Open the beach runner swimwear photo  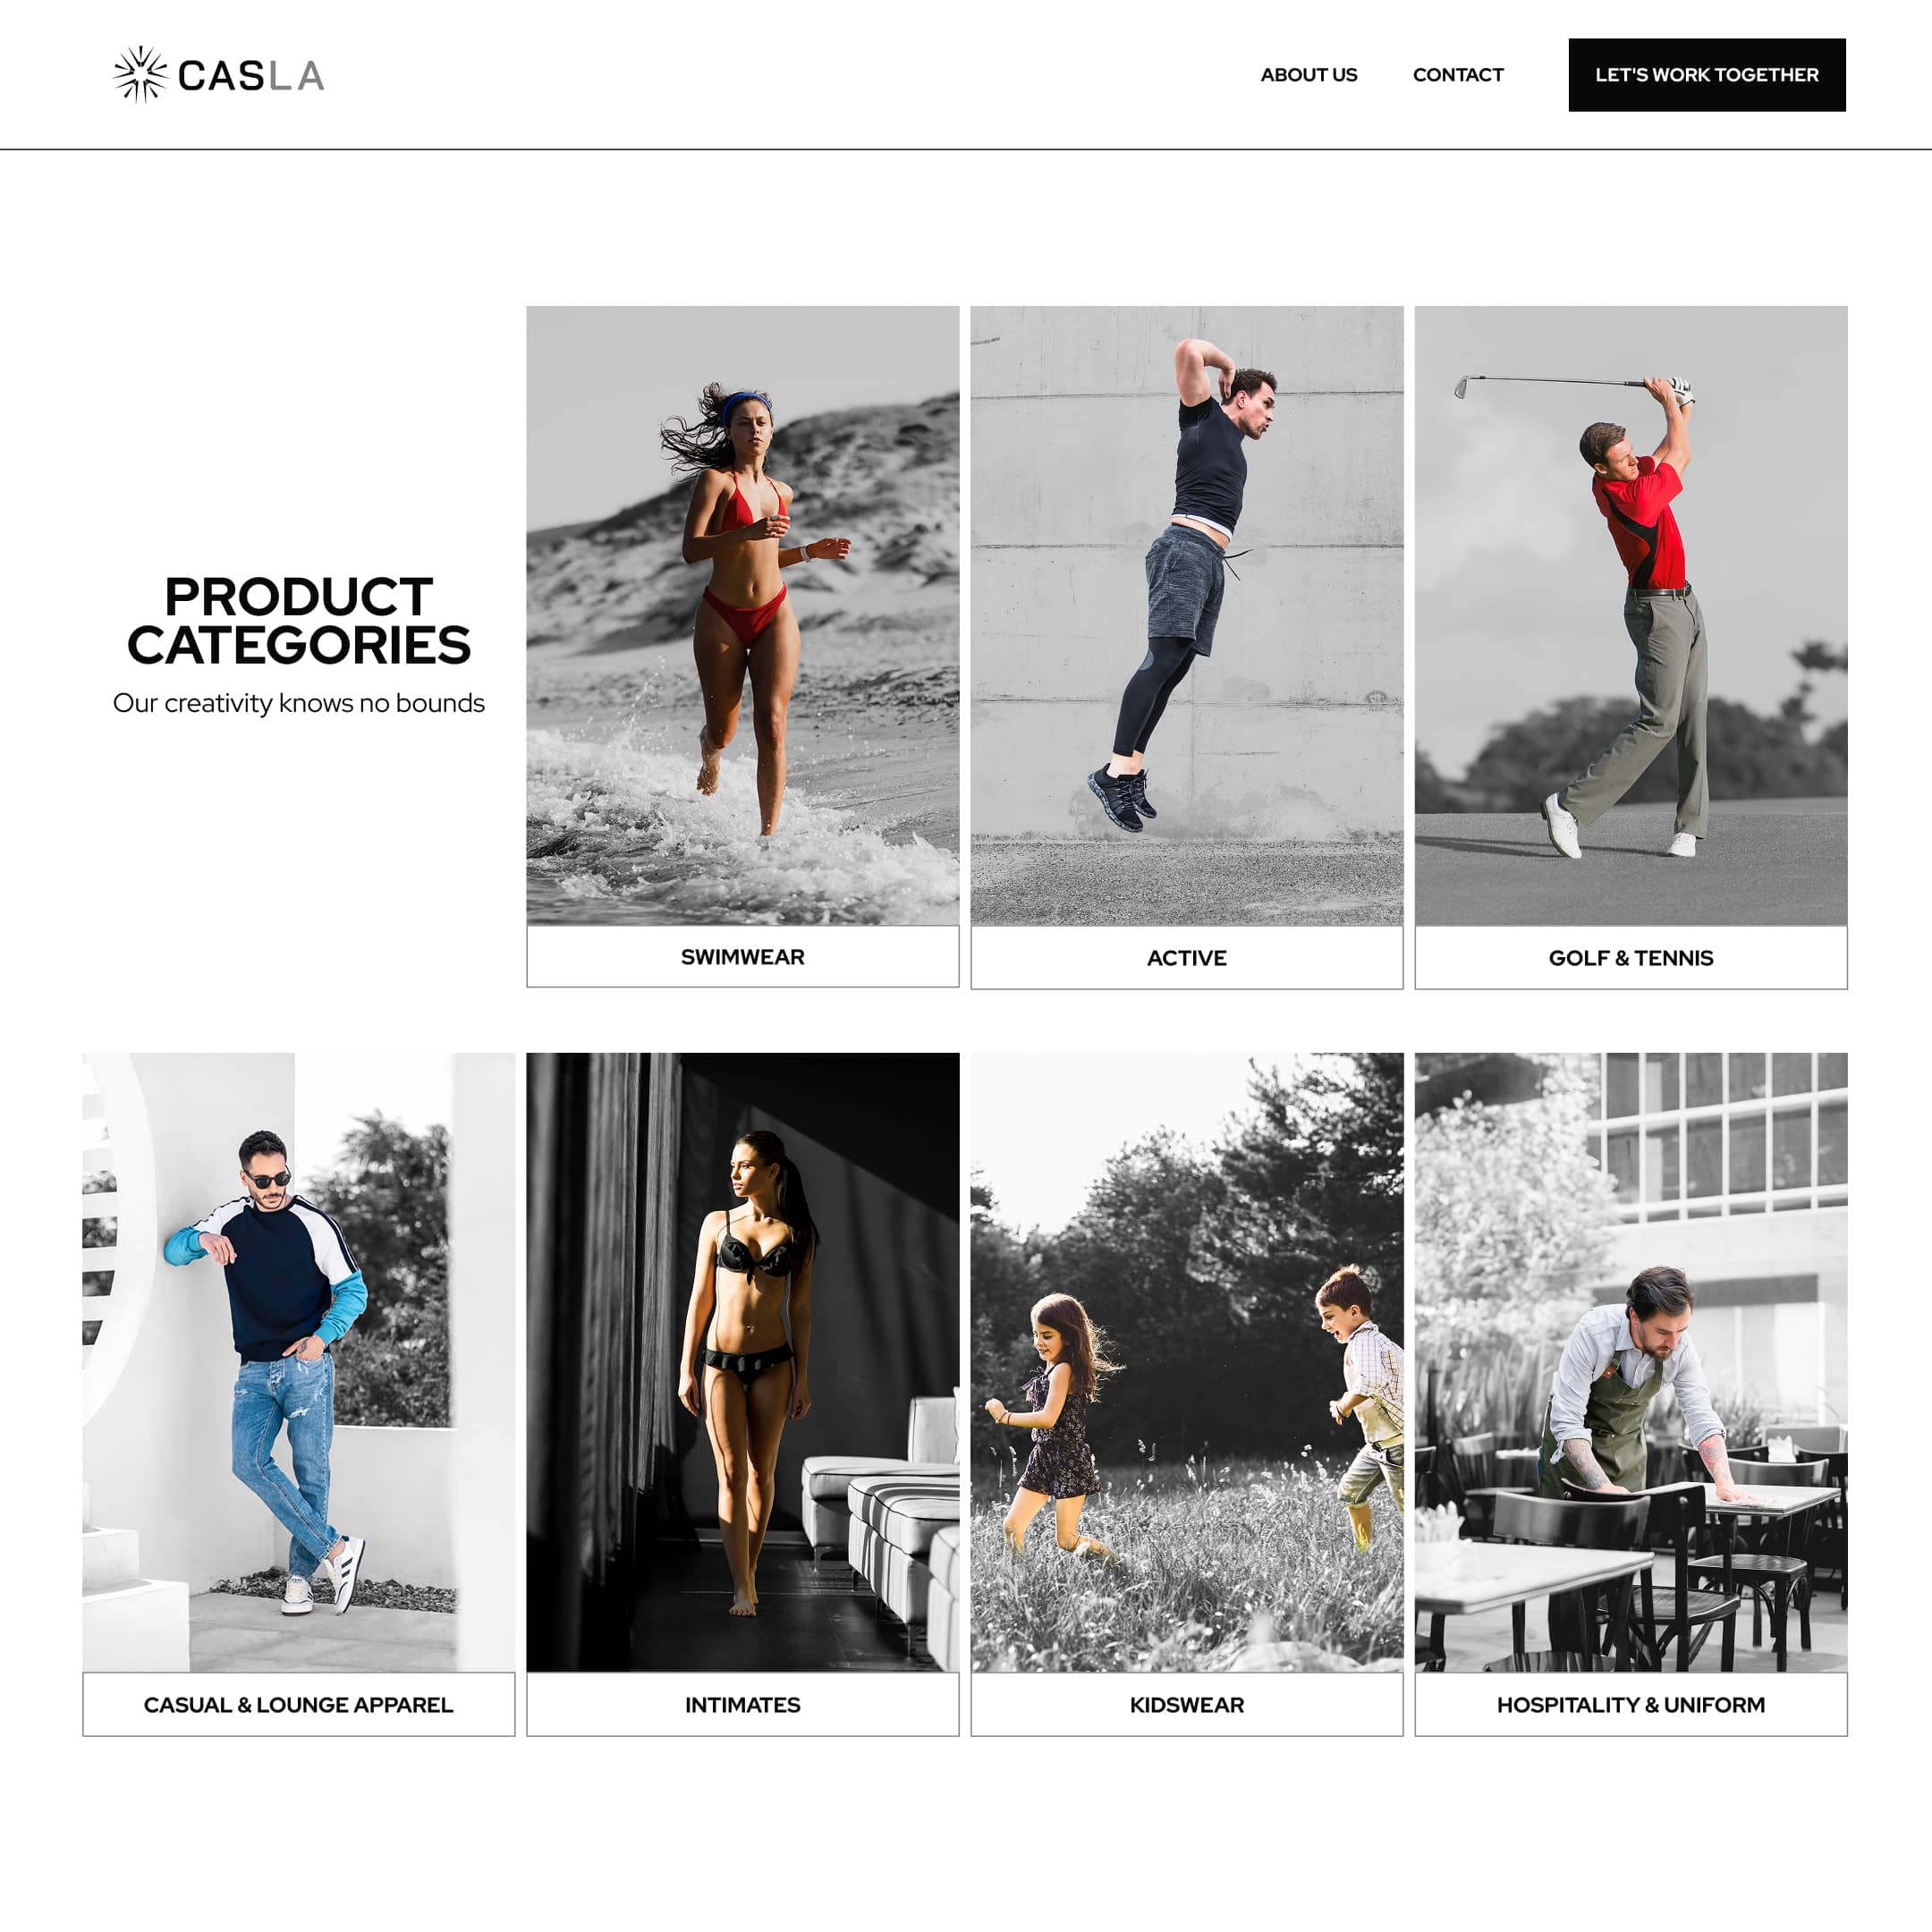click(743, 616)
